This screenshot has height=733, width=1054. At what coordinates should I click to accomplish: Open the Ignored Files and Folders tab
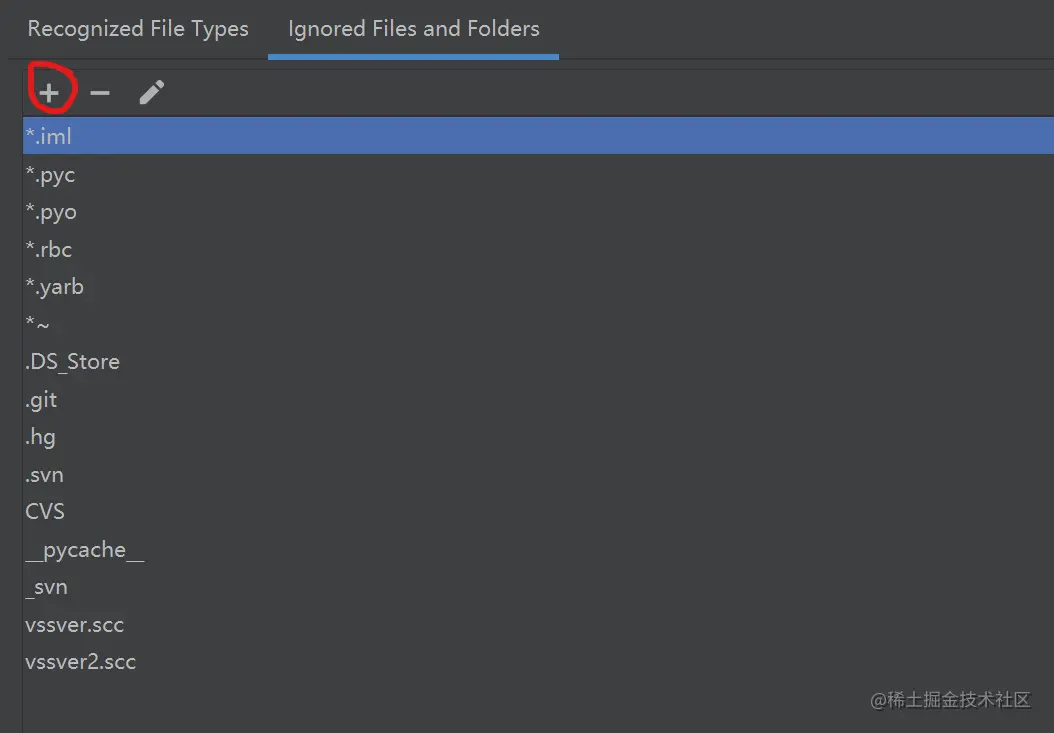(x=413, y=29)
